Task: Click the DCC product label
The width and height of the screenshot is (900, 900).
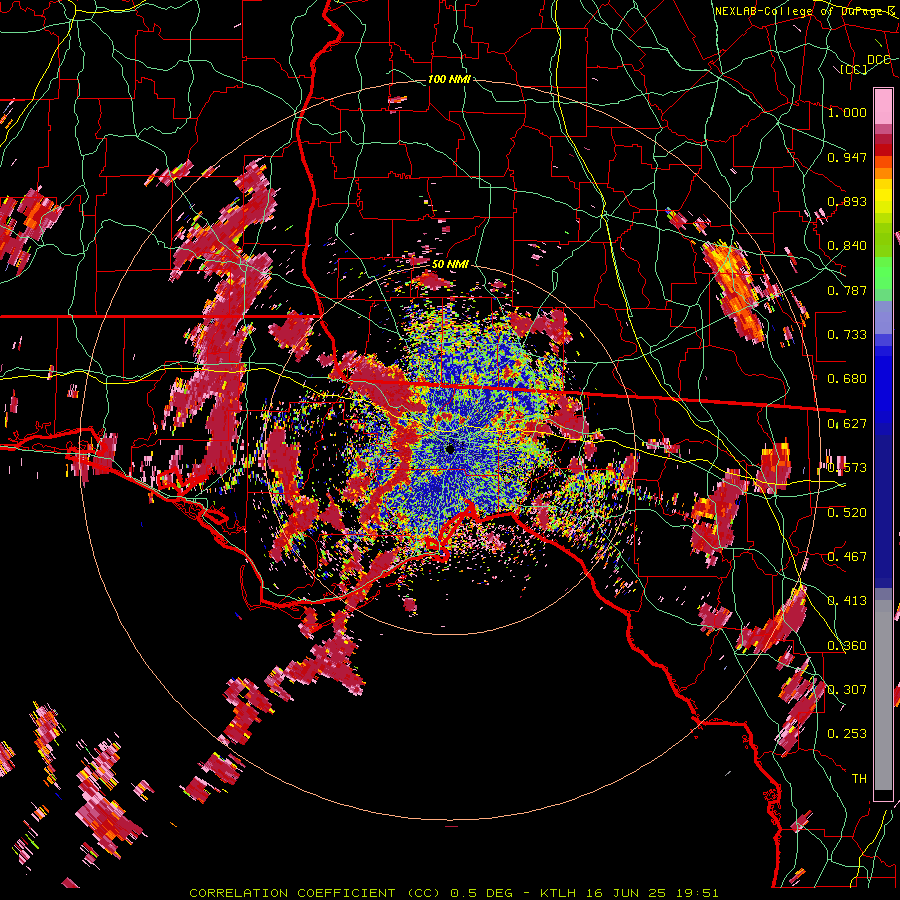Action: pos(878,59)
